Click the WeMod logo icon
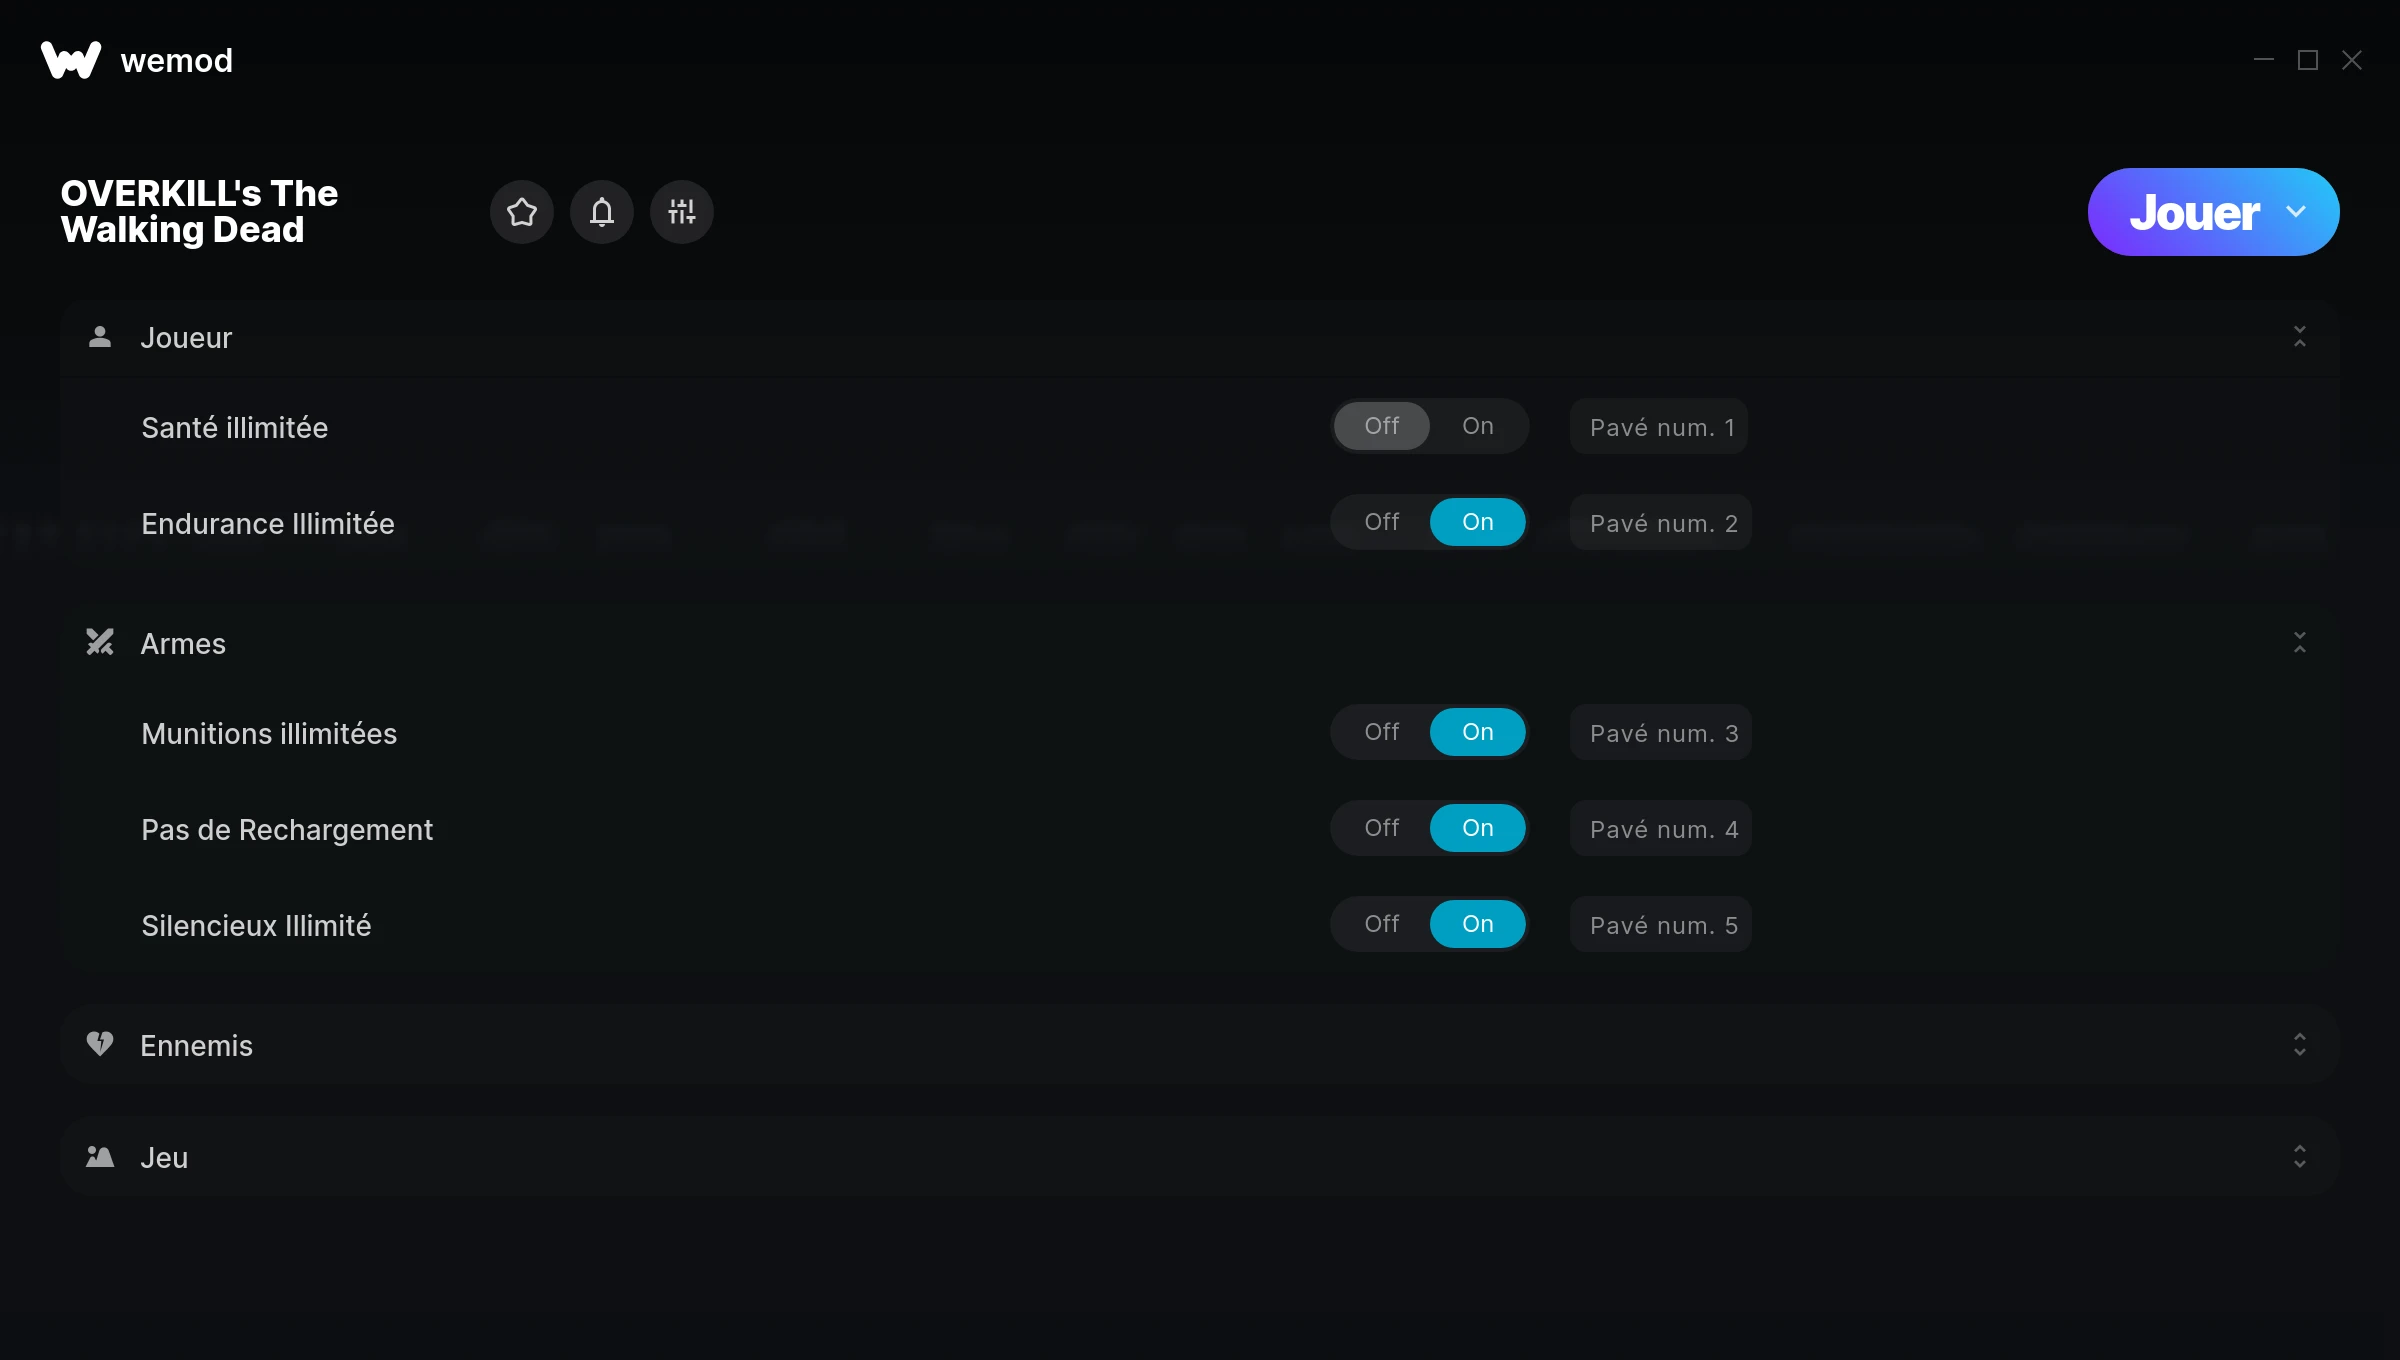Viewport: 2400px width, 1360px height. pyautogui.click(x=71, y=60)
